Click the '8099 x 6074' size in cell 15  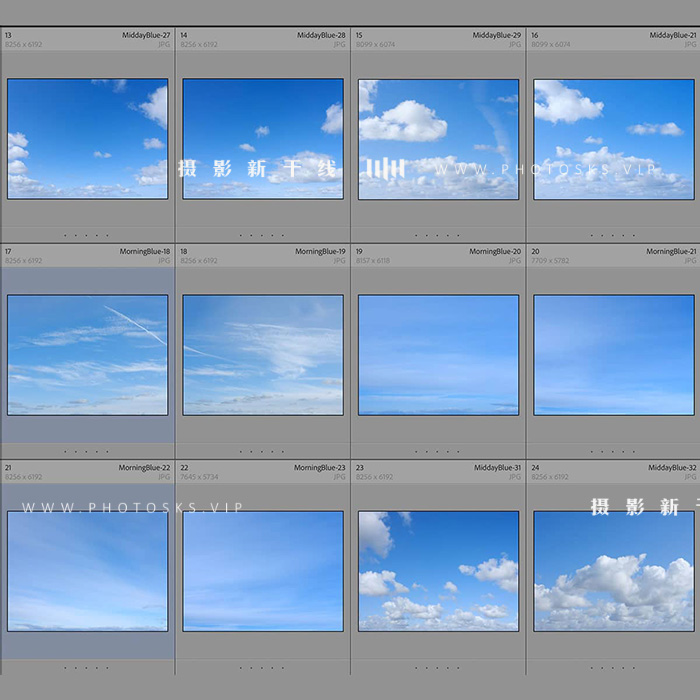(375, 44)
